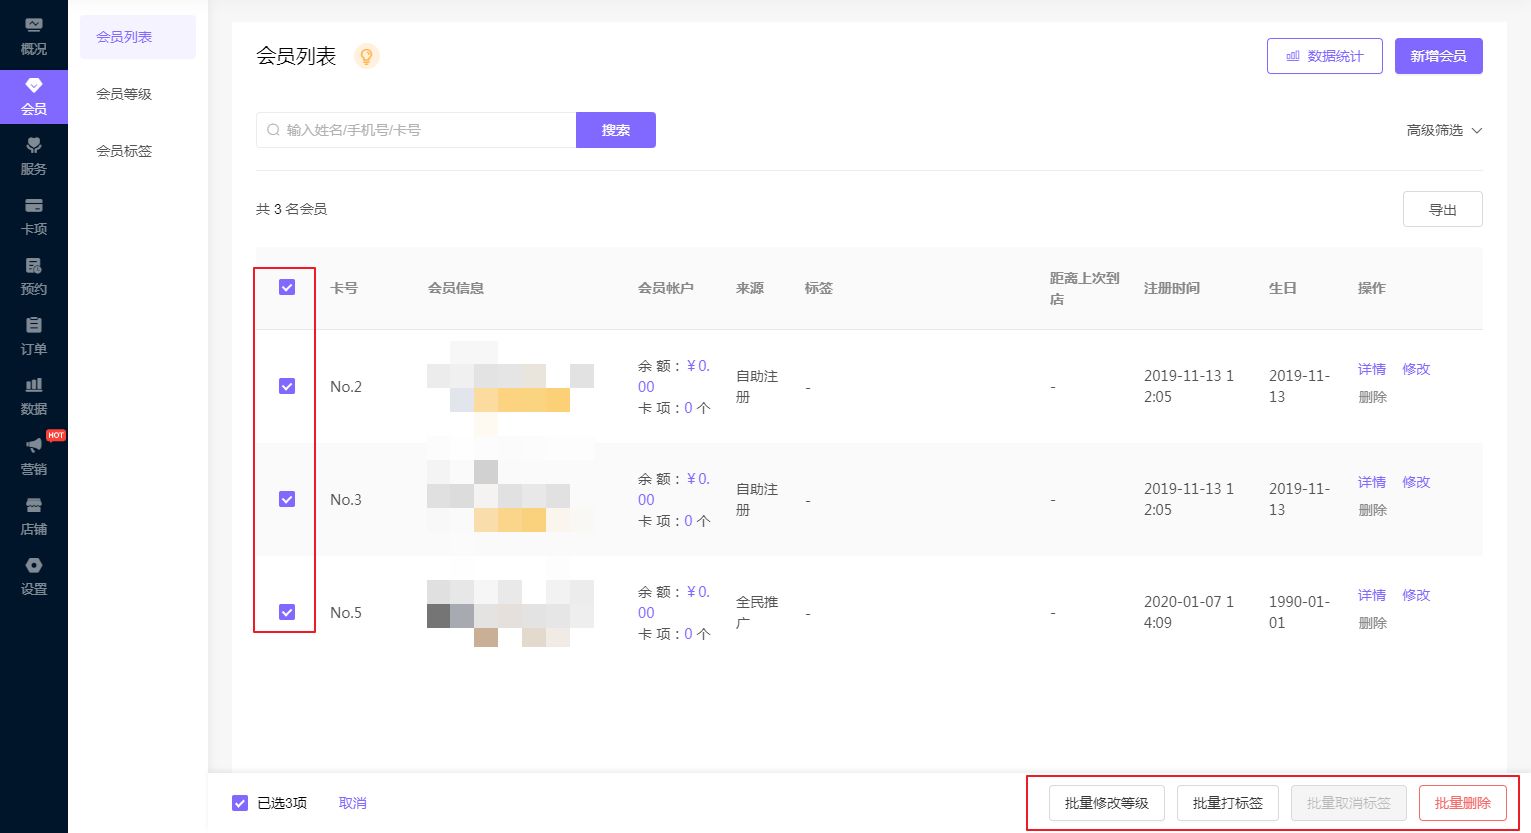
Task: Click 取消 to cancel selection
Action: 353,803
